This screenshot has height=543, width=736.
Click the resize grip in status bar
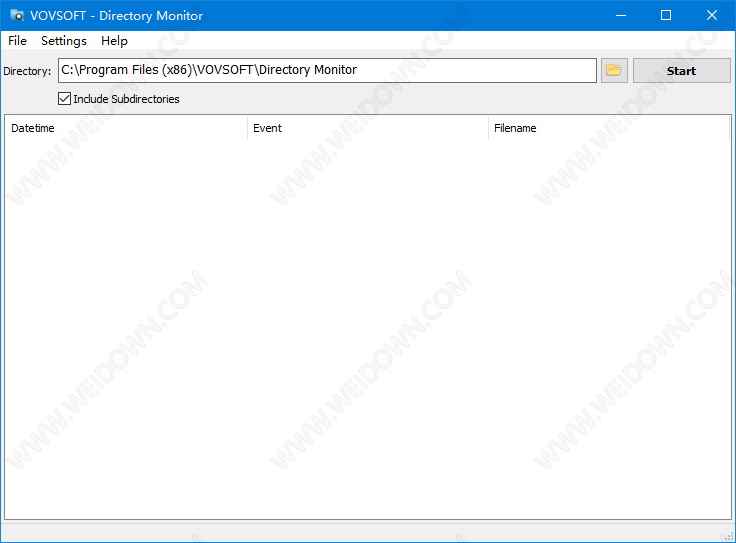tap(729, 536)
